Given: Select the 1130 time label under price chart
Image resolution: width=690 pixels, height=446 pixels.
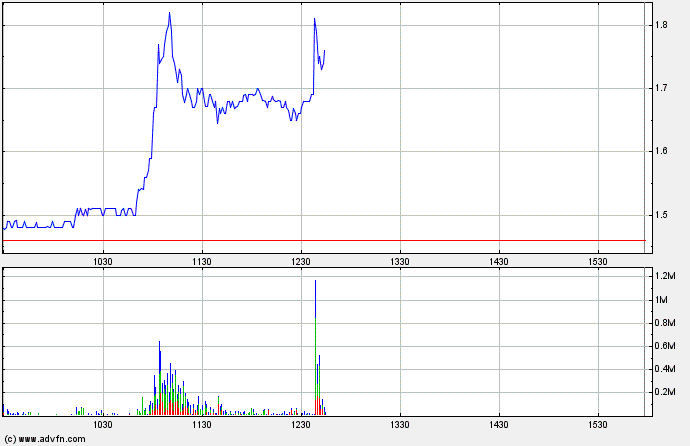Looking at the screenshot, I should tap(201, 261).
